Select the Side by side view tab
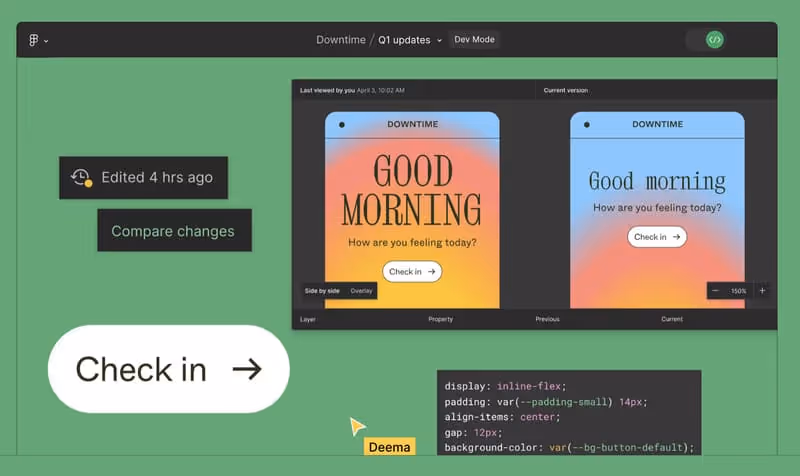 coord(322,291)
